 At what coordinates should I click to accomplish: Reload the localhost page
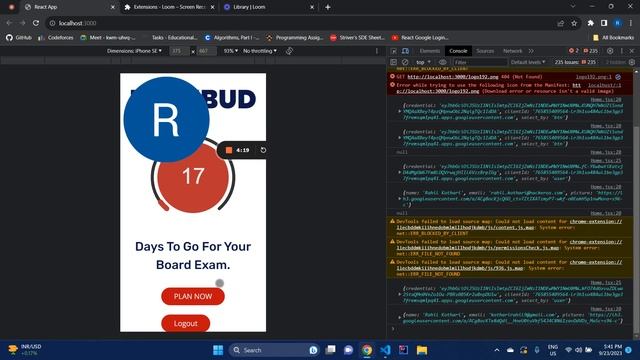36,23
